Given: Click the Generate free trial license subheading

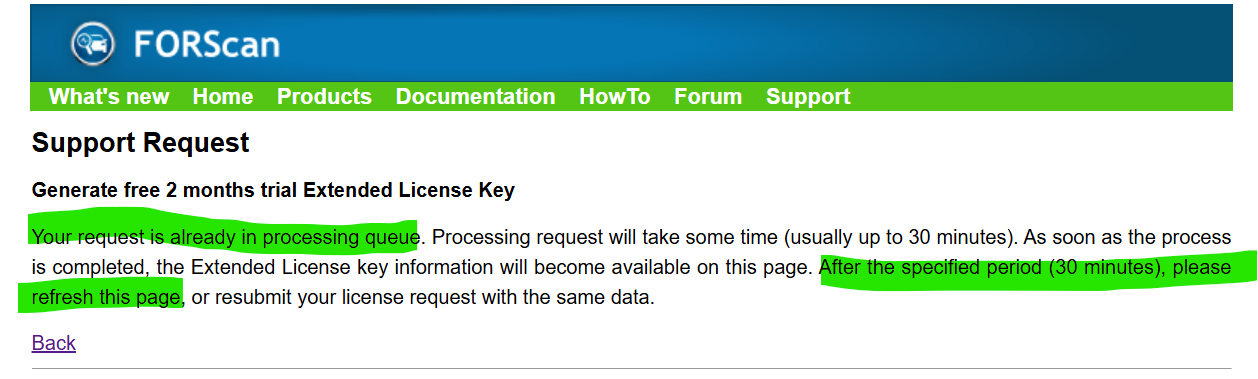Looking at the screenshot, I should [273, 190].
